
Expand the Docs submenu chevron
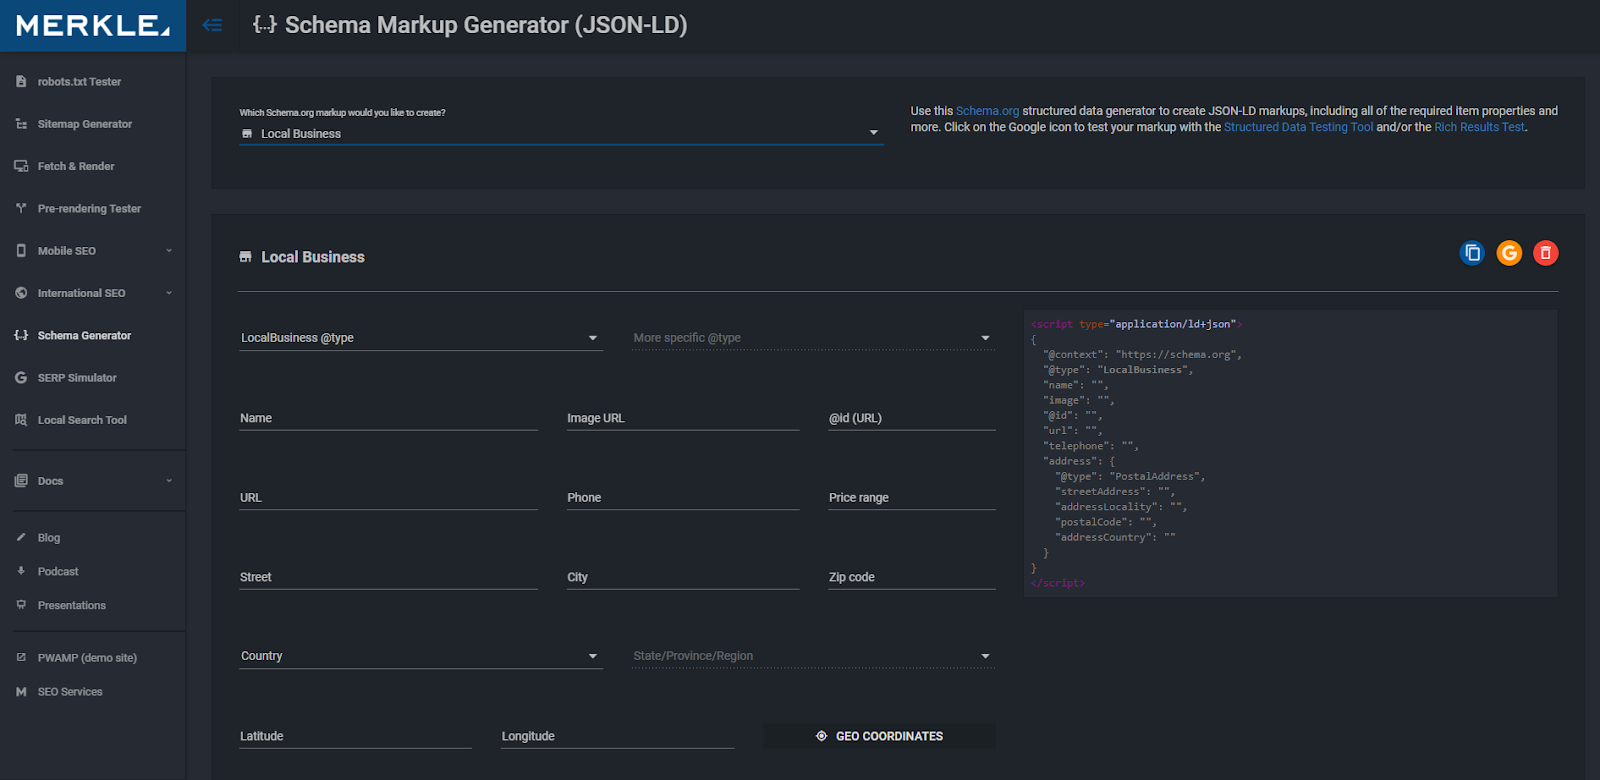pyautogui.click(x=169, y=481)
